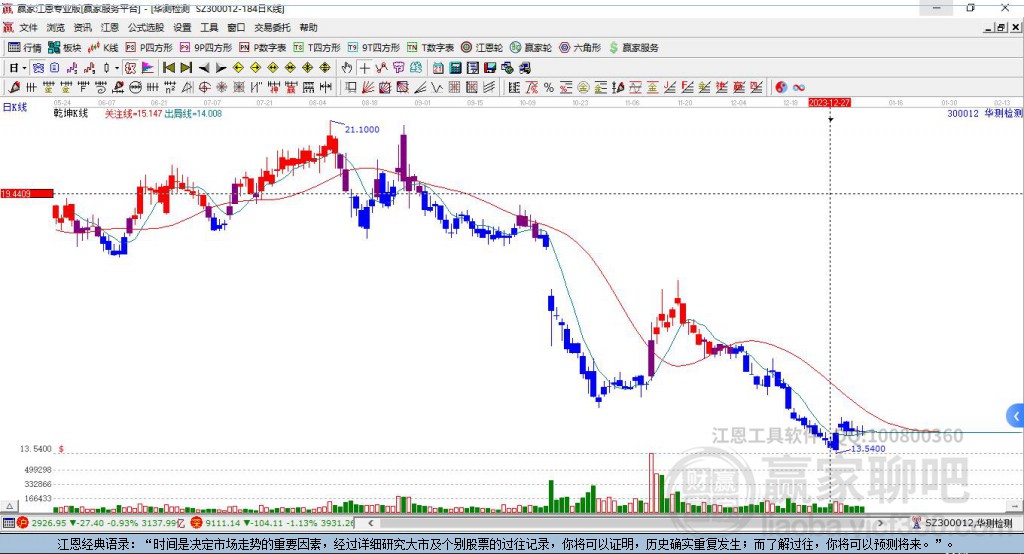
Task: Click the 300012 华测检测 stock title
Action: tap(984, 114)
